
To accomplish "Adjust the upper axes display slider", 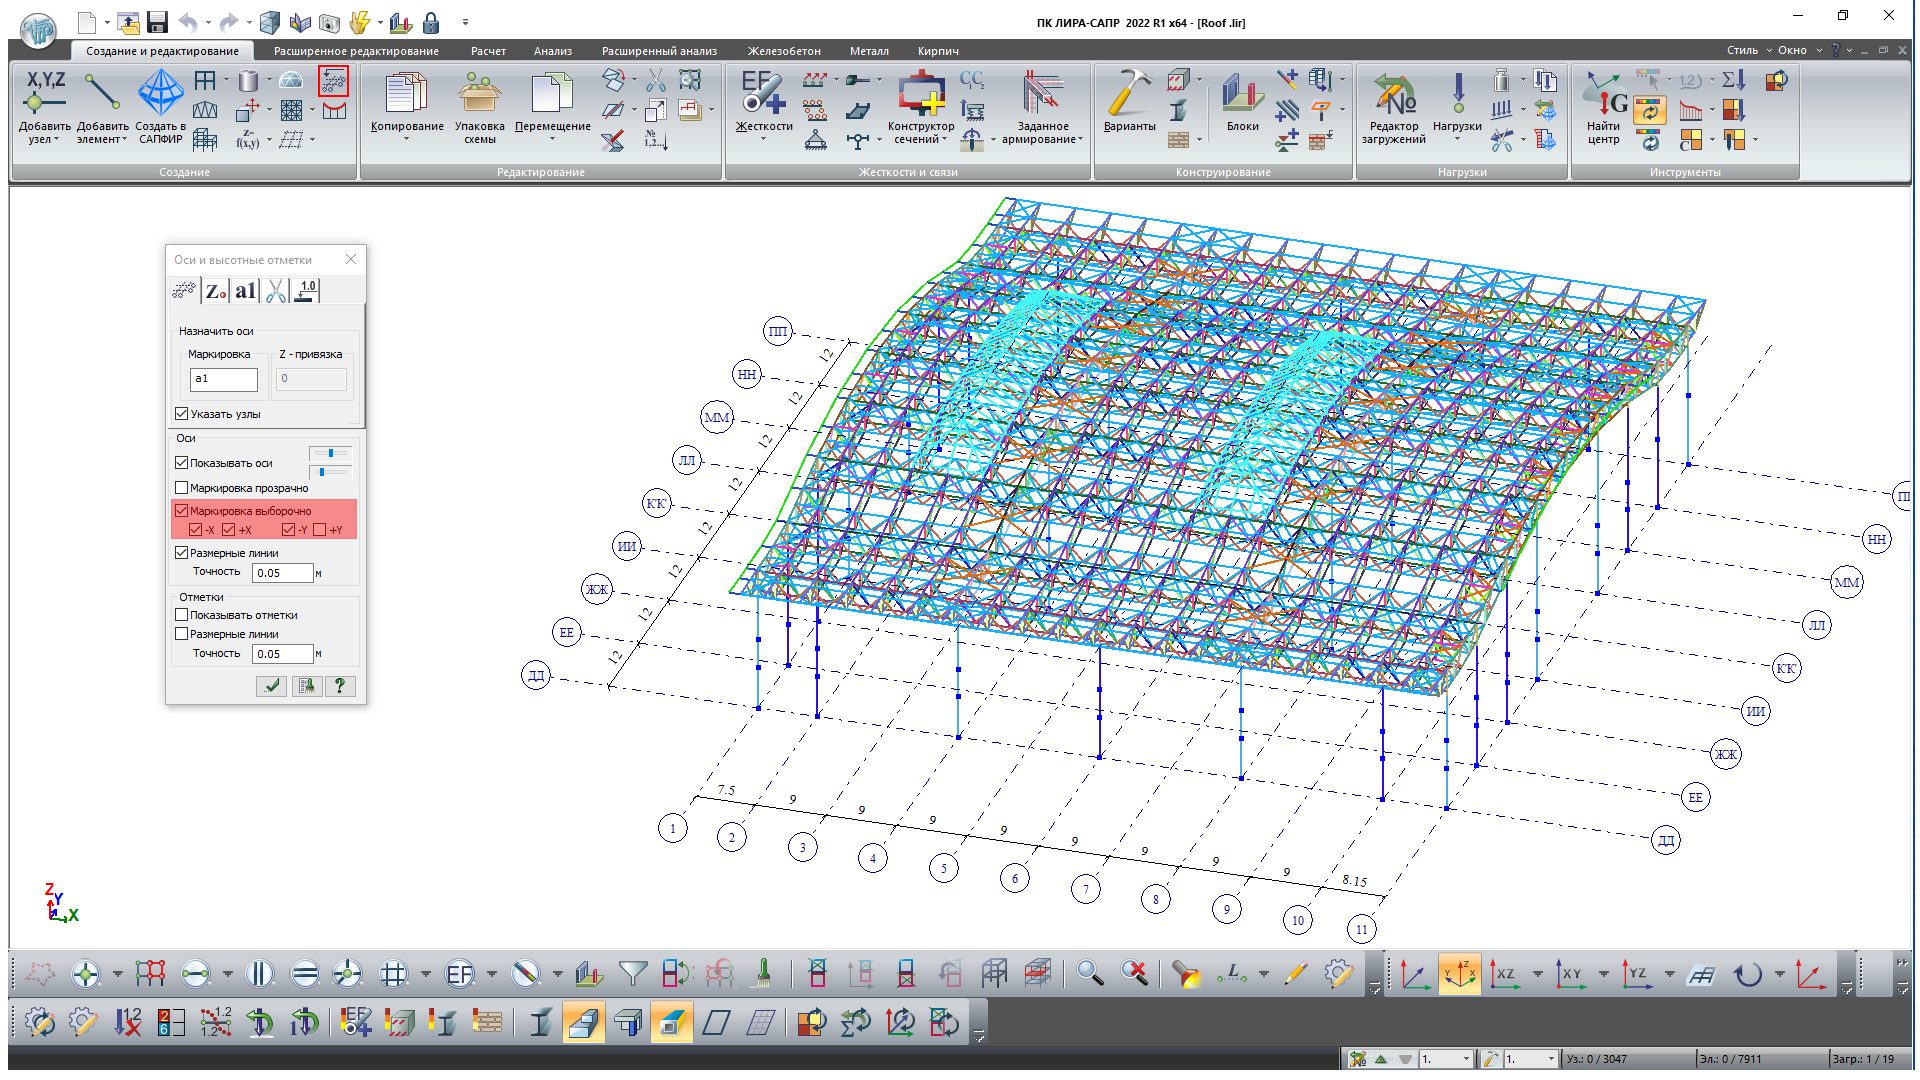I will coord(330,453).
